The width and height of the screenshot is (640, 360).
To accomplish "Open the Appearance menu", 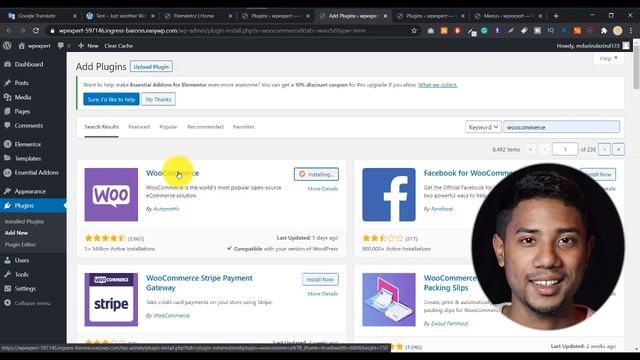I will click(x=30, y=191).
